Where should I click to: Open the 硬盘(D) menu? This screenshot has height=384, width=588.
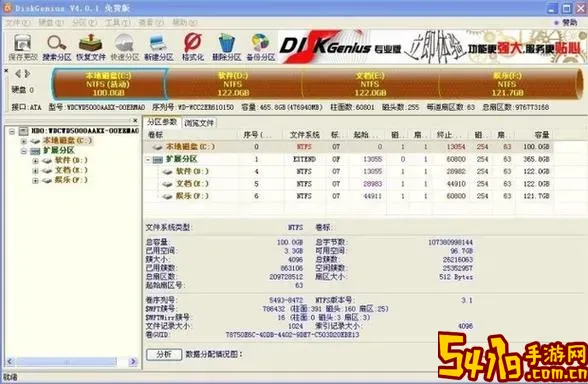[x=51, y=22]
